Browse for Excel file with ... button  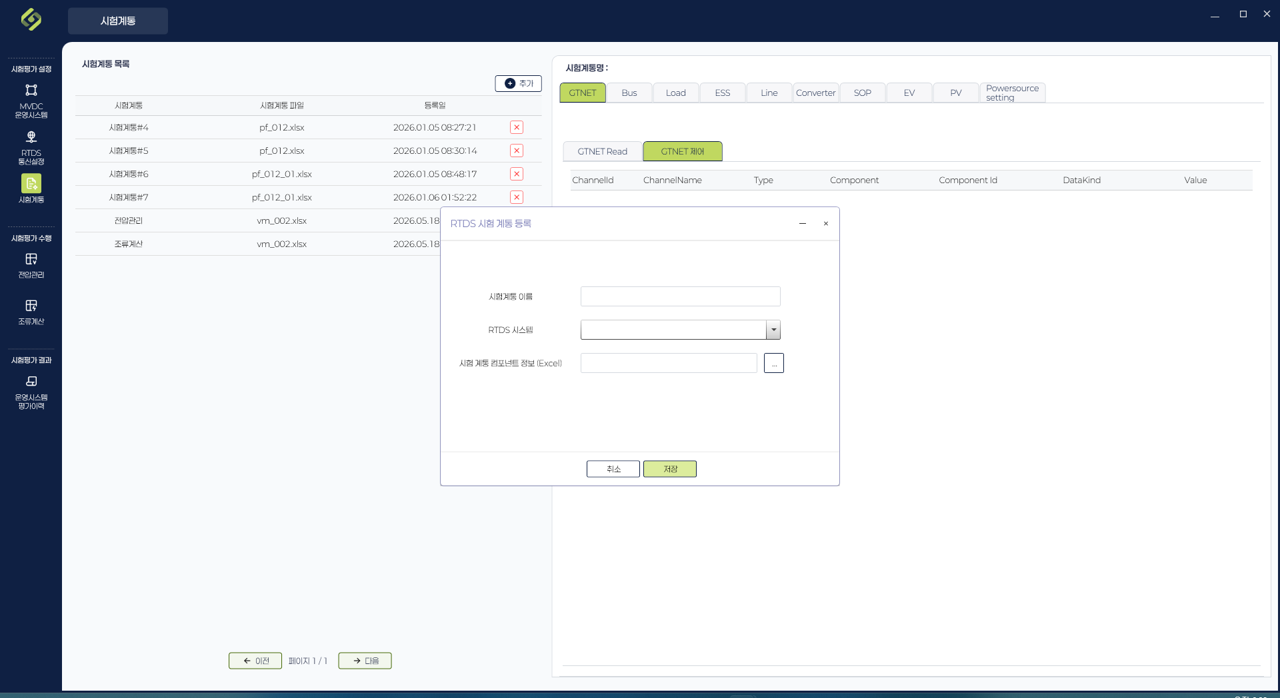[774, 363]
